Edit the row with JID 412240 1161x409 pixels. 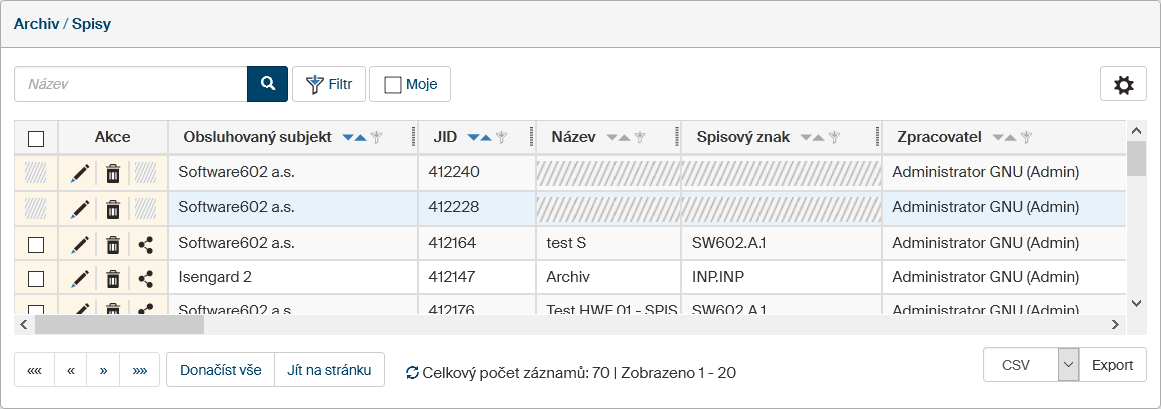[x=81, y=174]
